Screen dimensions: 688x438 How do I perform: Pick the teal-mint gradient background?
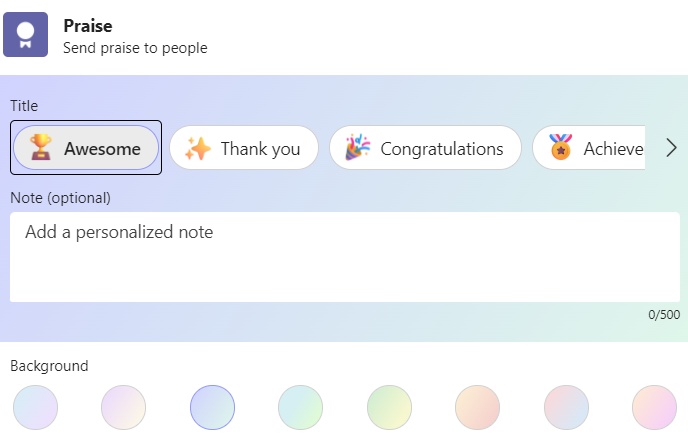click(x=301, y=408)
